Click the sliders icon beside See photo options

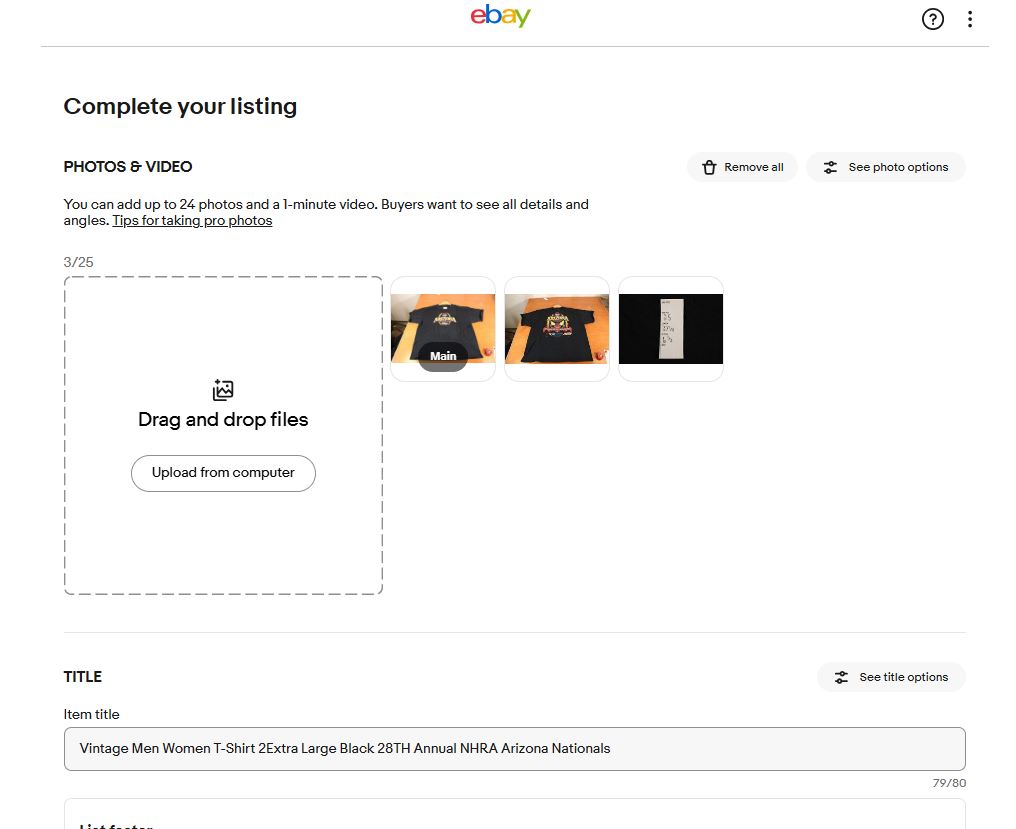[830, 167]
